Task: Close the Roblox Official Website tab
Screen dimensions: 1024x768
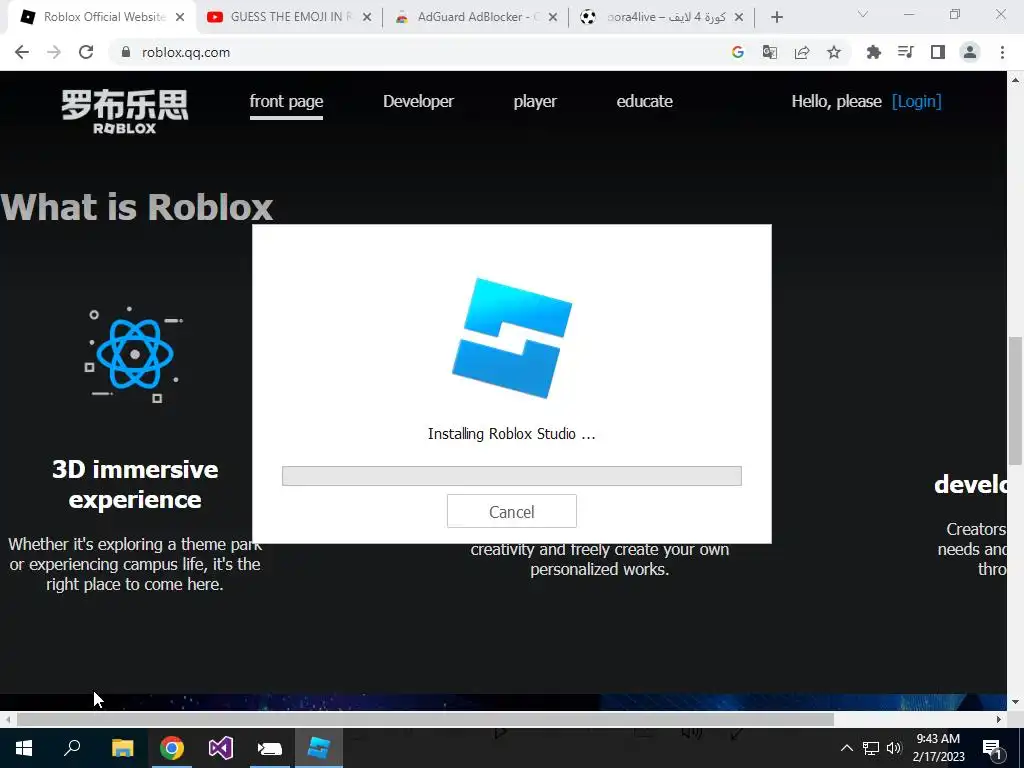Action: click(x=181, y=17)
